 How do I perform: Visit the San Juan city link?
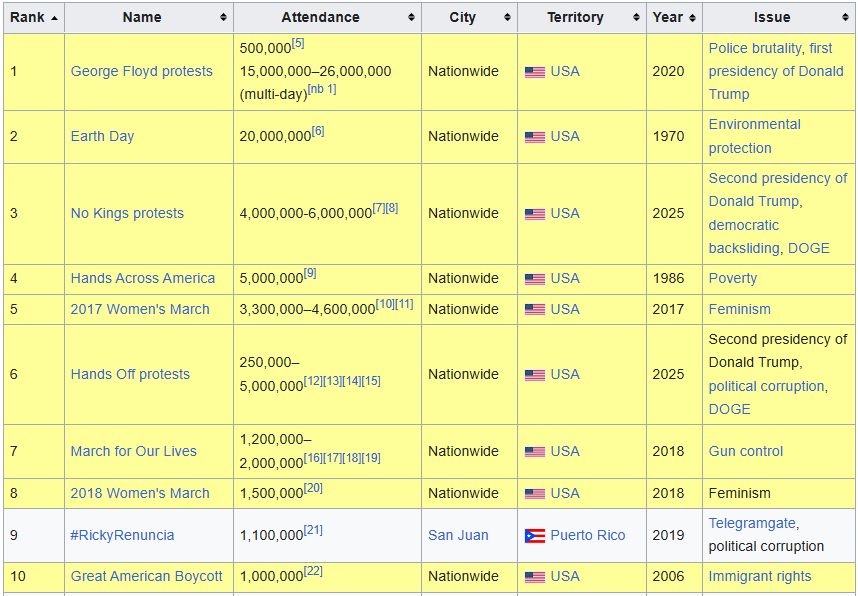coord(458,535)
